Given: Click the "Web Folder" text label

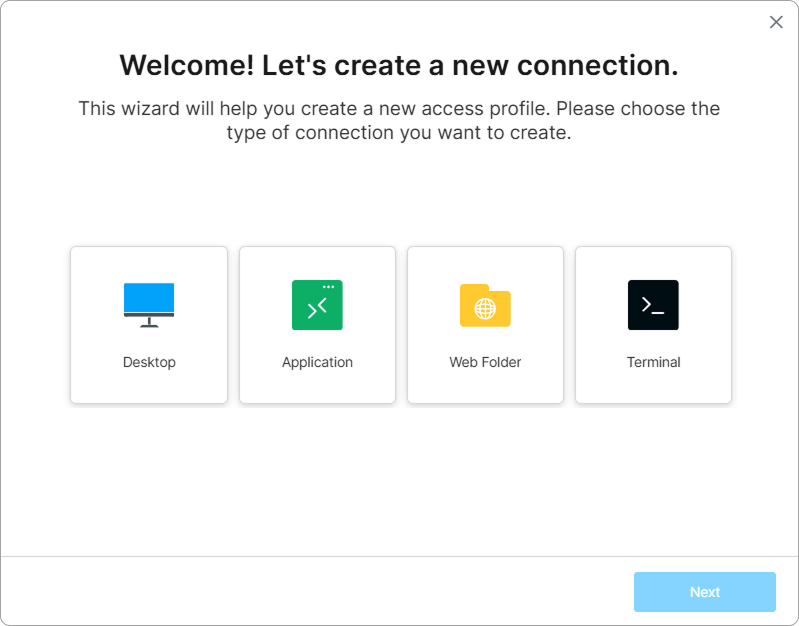Looking at the screenshot, I should point(485,362).
